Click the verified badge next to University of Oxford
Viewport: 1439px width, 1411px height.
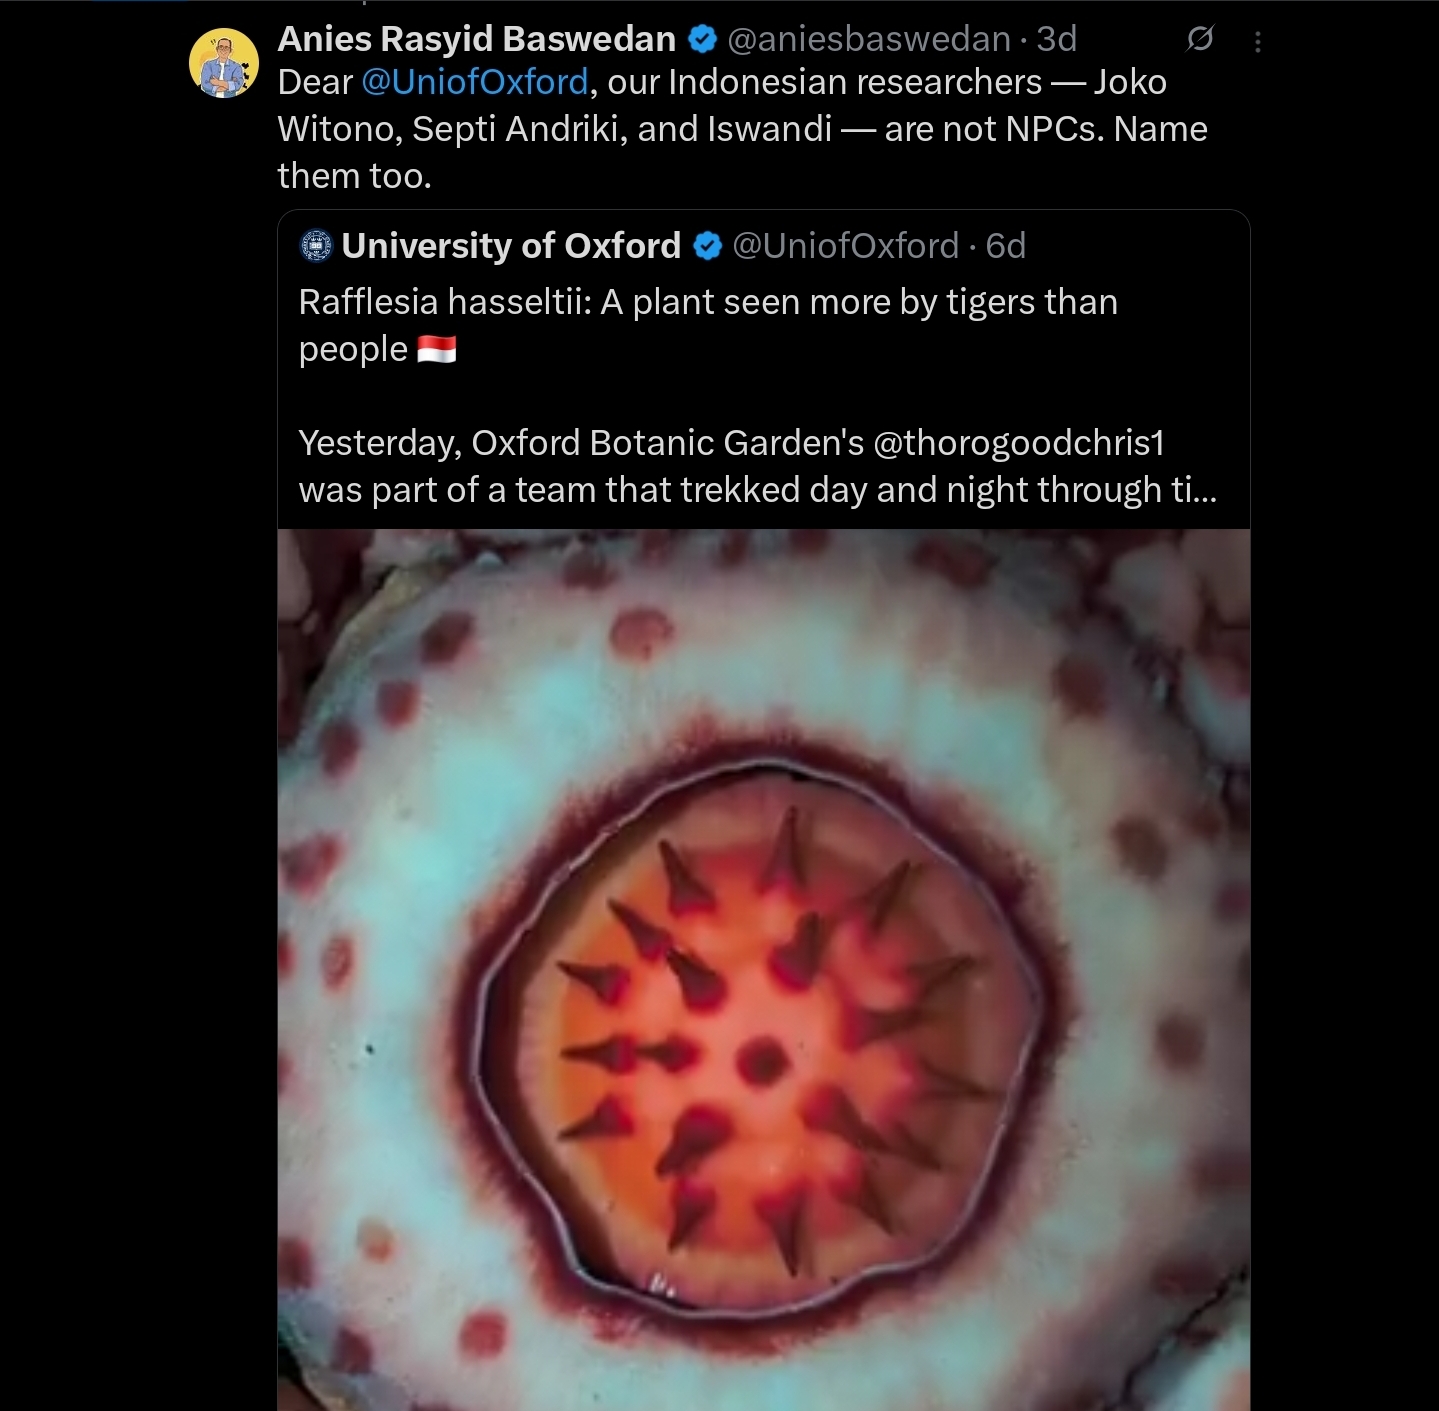(707, 246)
